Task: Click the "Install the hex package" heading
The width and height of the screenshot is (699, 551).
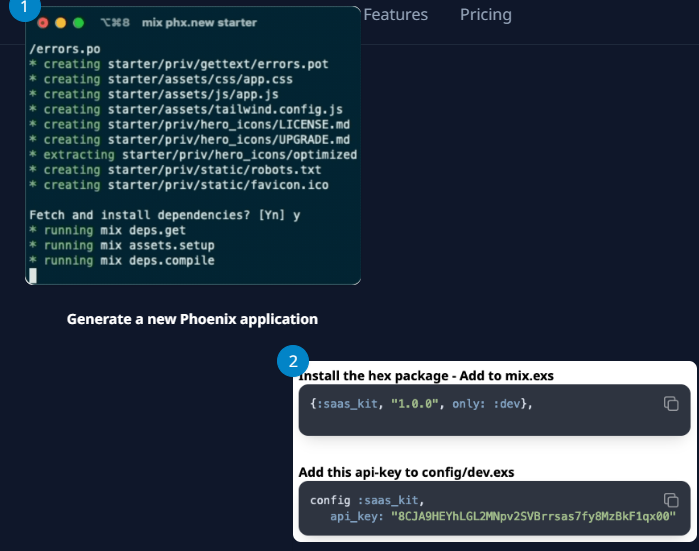Action: (x=426, y=375)
